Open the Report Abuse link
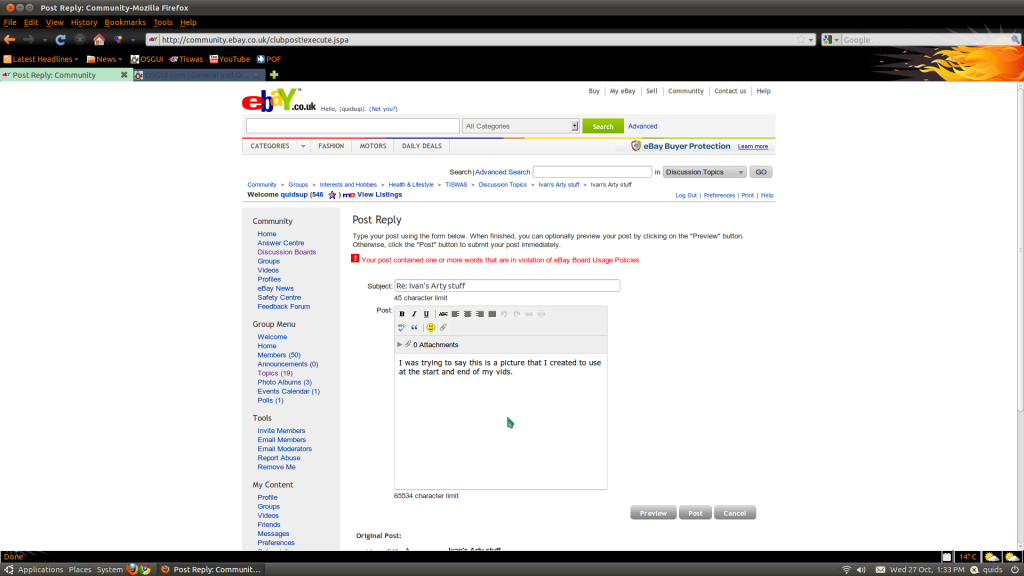 pos(279,458)
